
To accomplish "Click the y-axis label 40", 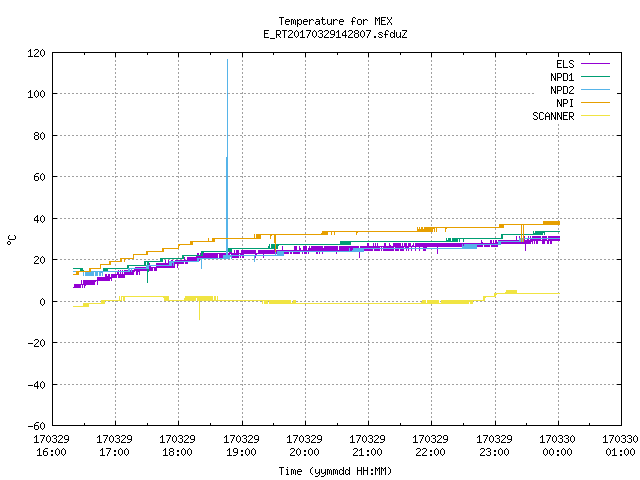I will [39, 219].
